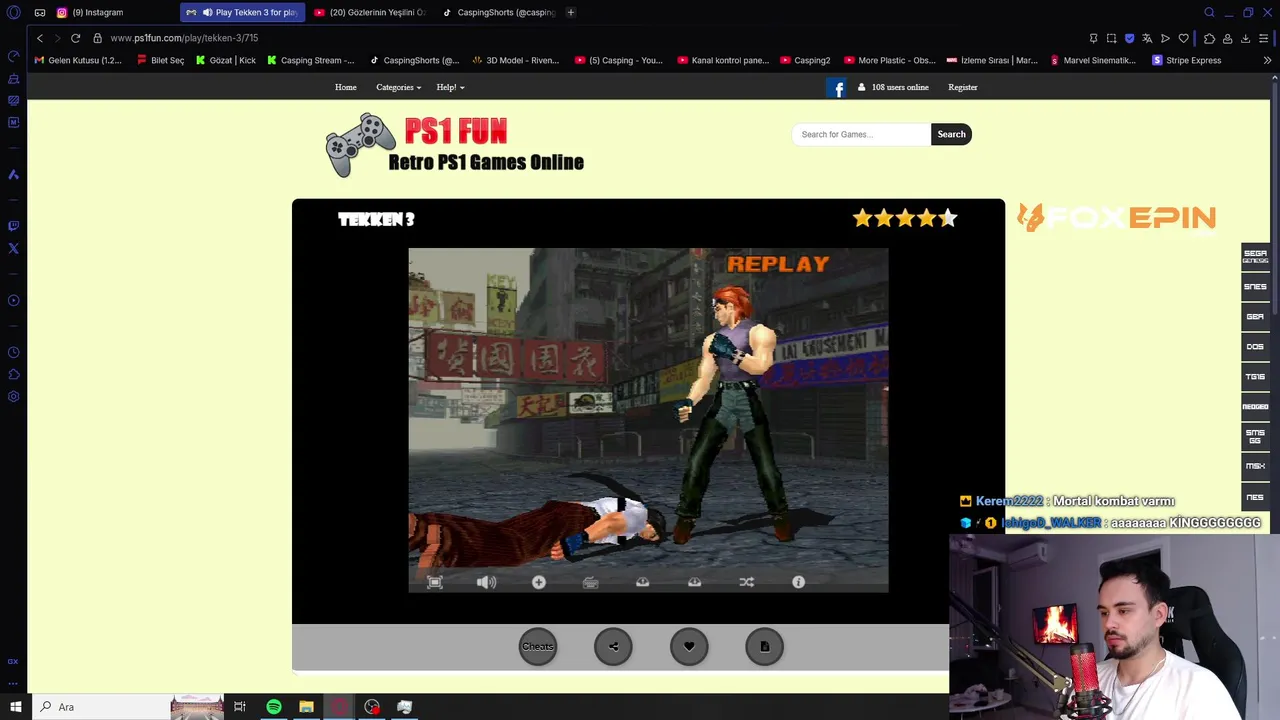
Task: Click the load state download-tray icon
Action: point(695,582)
